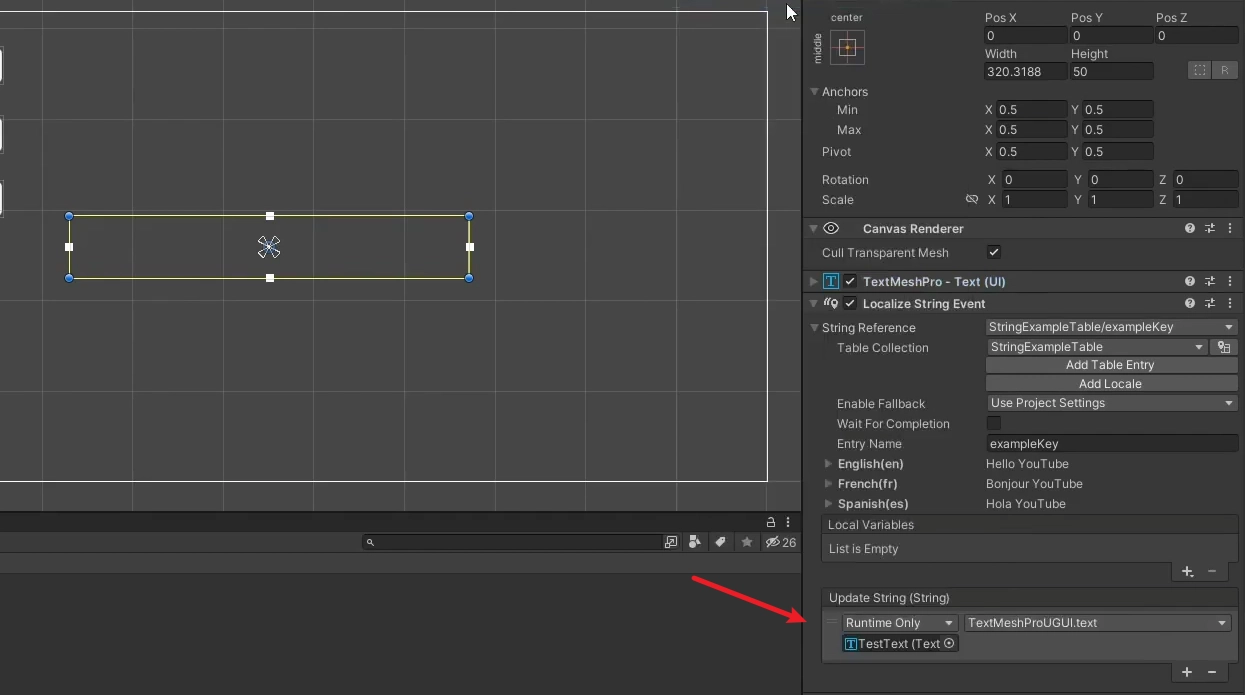Click Search by Label tag icon
Viewport: 1245px width, 695px height.
720,542
